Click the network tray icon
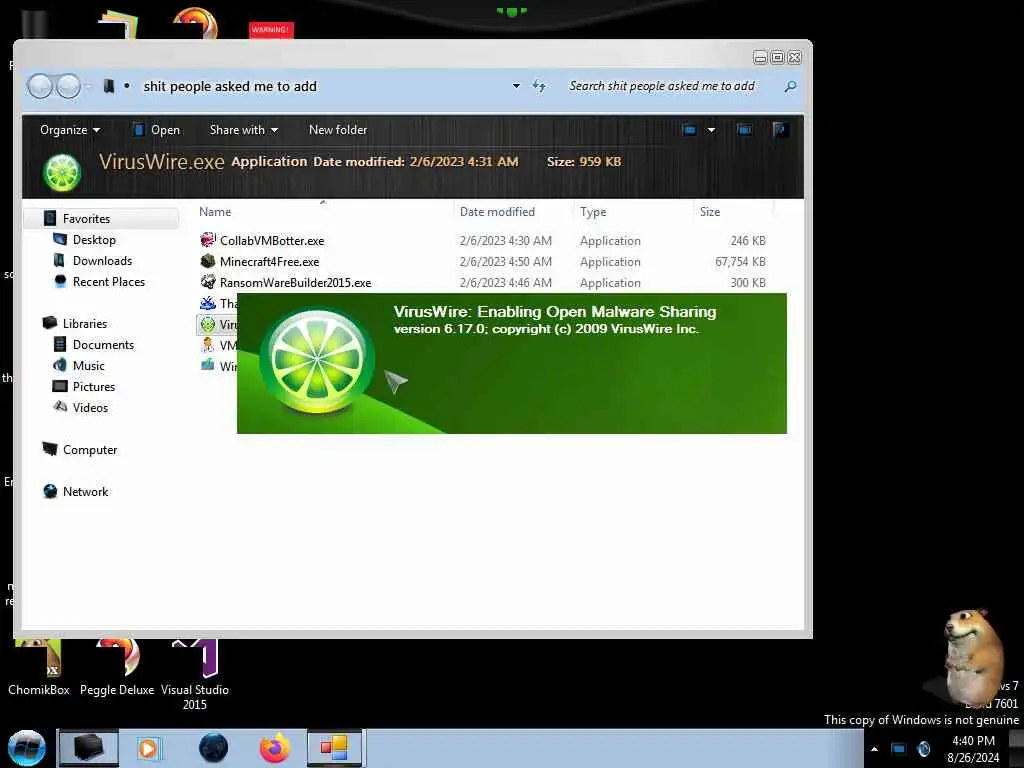The height and width of the screenshot is (768, 1024). pos(899,749)
